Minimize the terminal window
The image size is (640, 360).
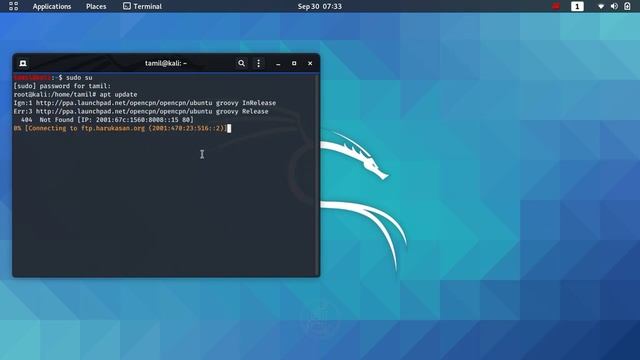click(278, 64)
